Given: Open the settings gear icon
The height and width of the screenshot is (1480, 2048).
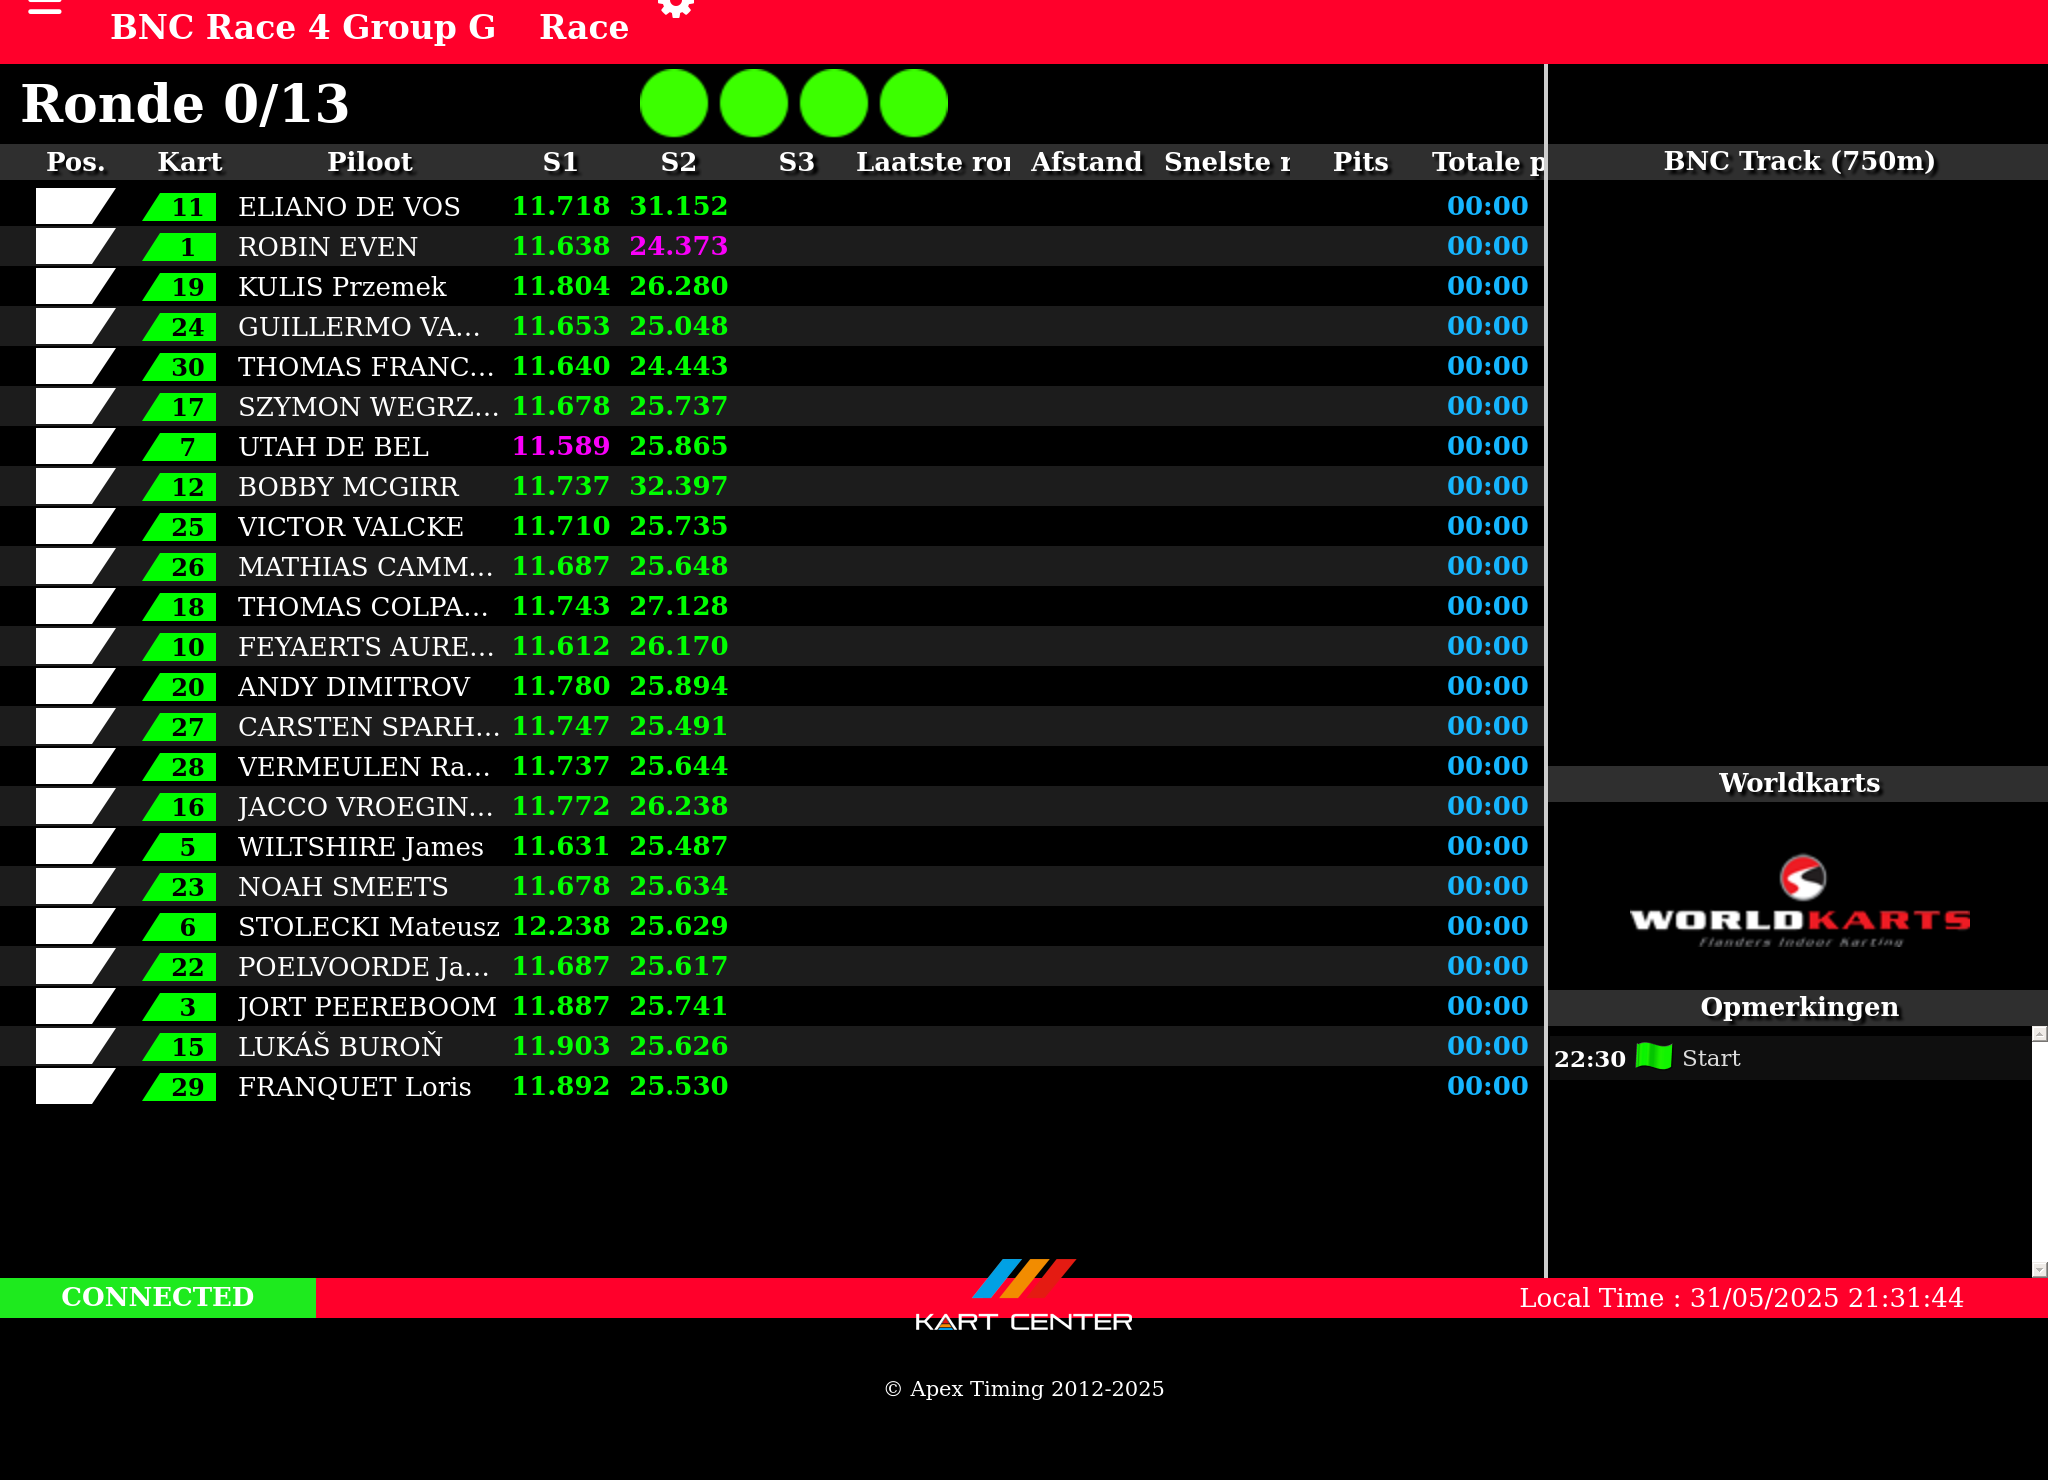Looking at the screenshot, I should [676, 8].
